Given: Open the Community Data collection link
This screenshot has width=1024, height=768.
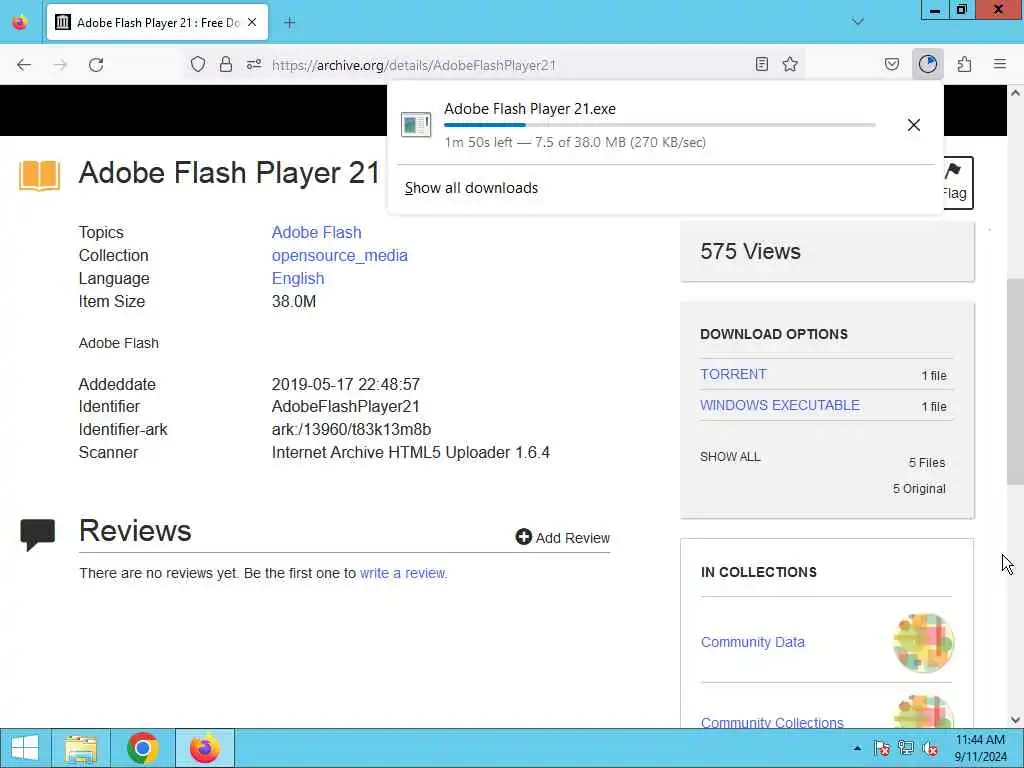Looking at the screenshot, I should click(752, 642).
